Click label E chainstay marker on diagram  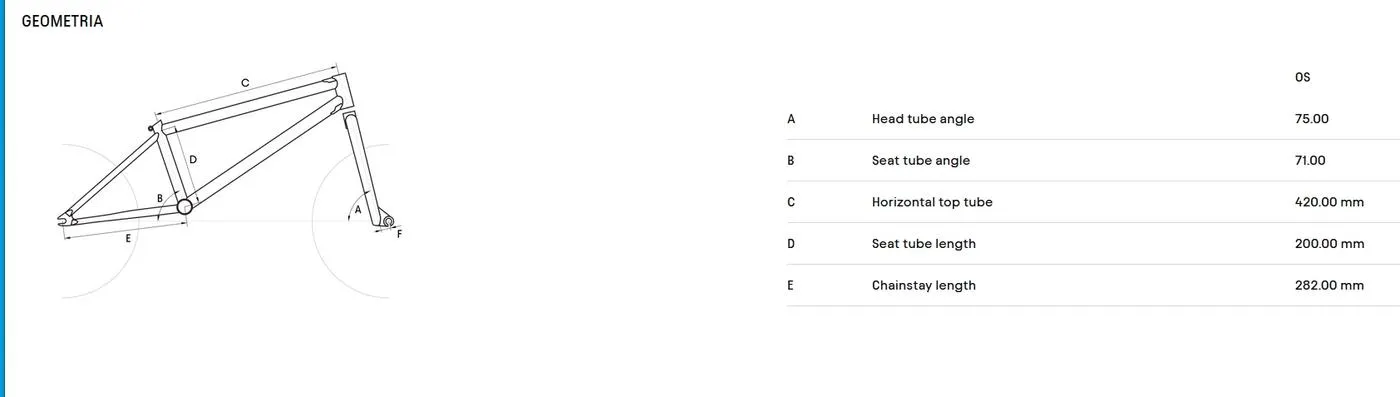click(x=128, y=238)
